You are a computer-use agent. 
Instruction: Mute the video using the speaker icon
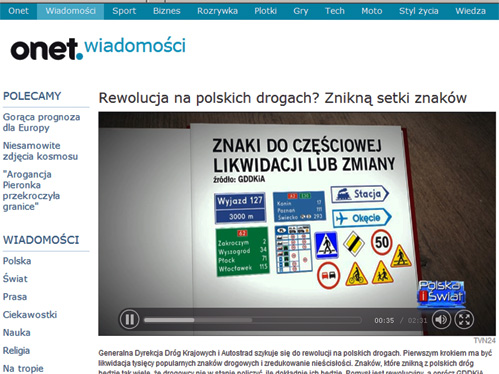[x=441, y=320]
